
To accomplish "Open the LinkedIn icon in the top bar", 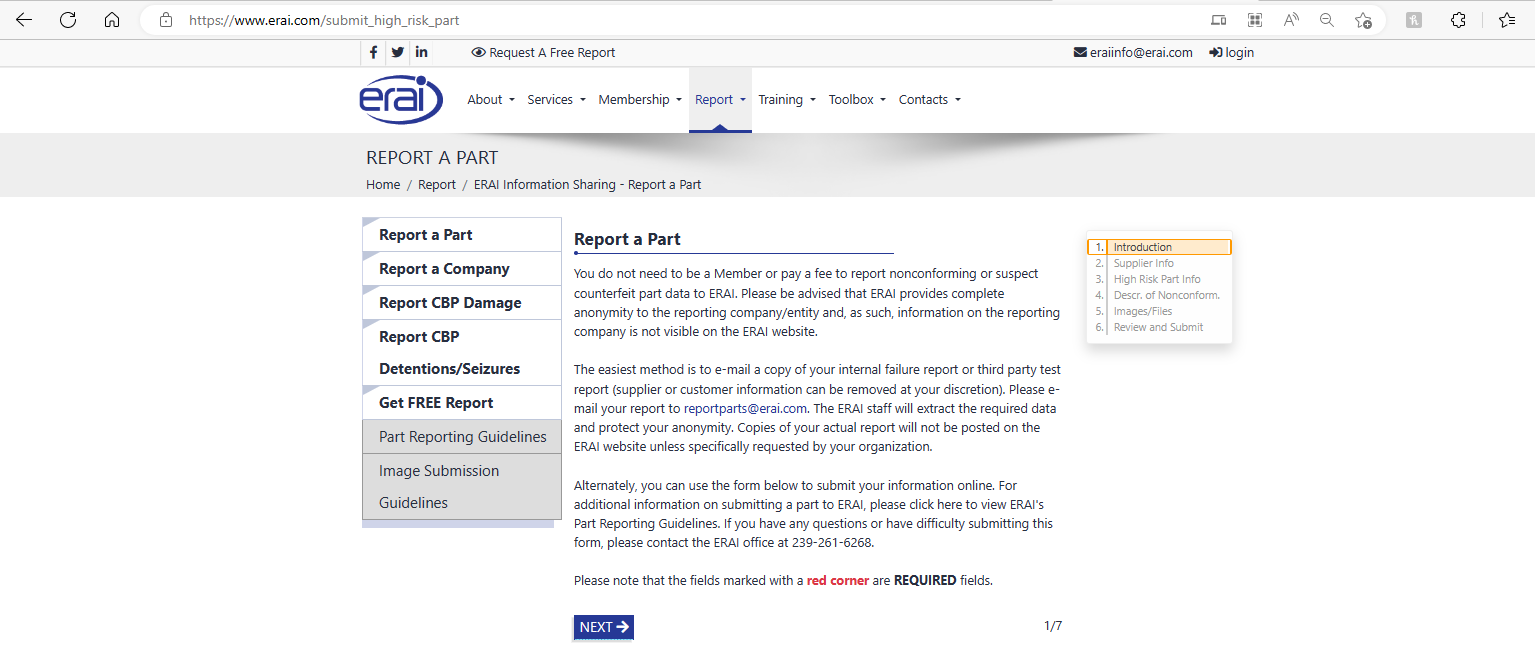I will pos(422,53).
